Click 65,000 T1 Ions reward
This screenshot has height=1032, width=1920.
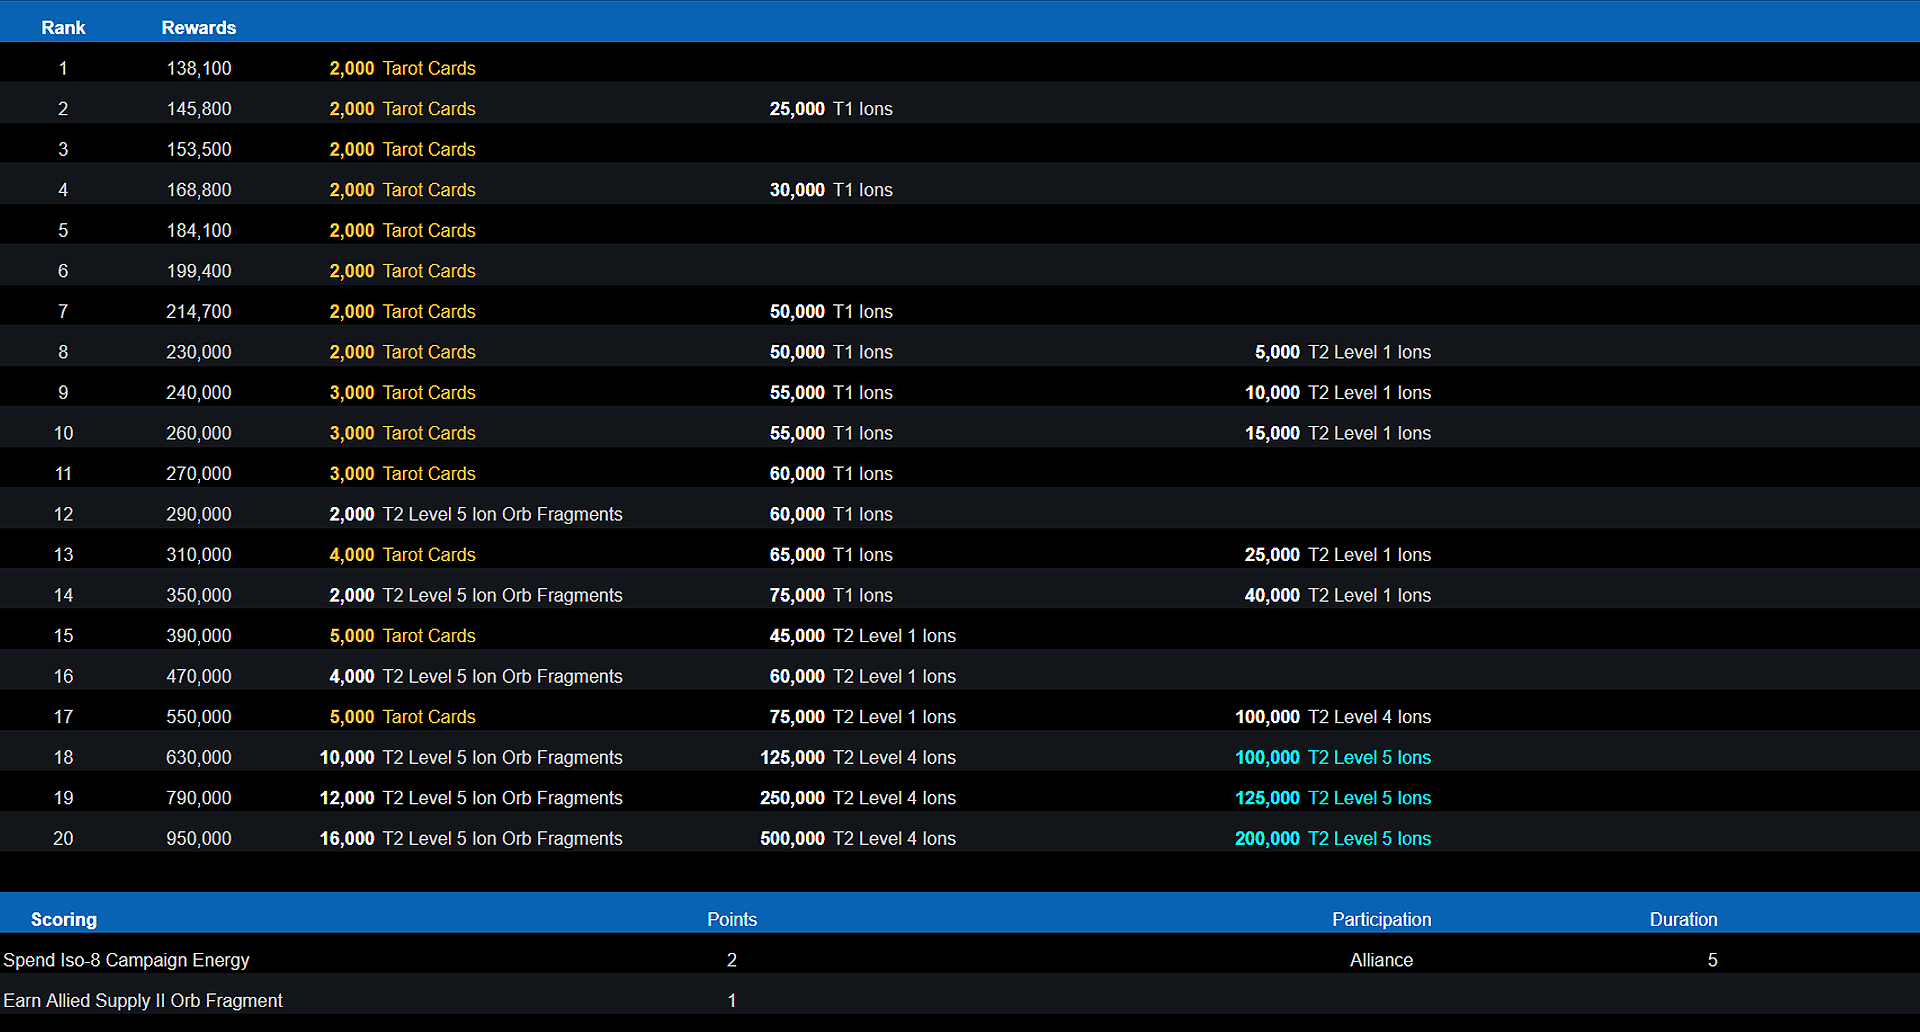coord(831,555)
